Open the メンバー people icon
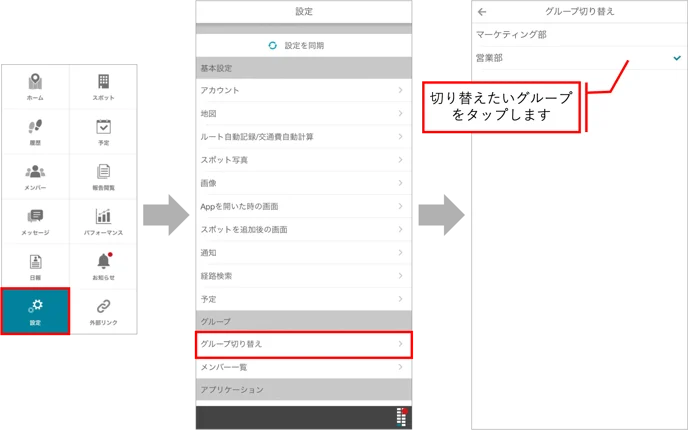The height and width of the screenshot is (430, 688). pos(35,172)
